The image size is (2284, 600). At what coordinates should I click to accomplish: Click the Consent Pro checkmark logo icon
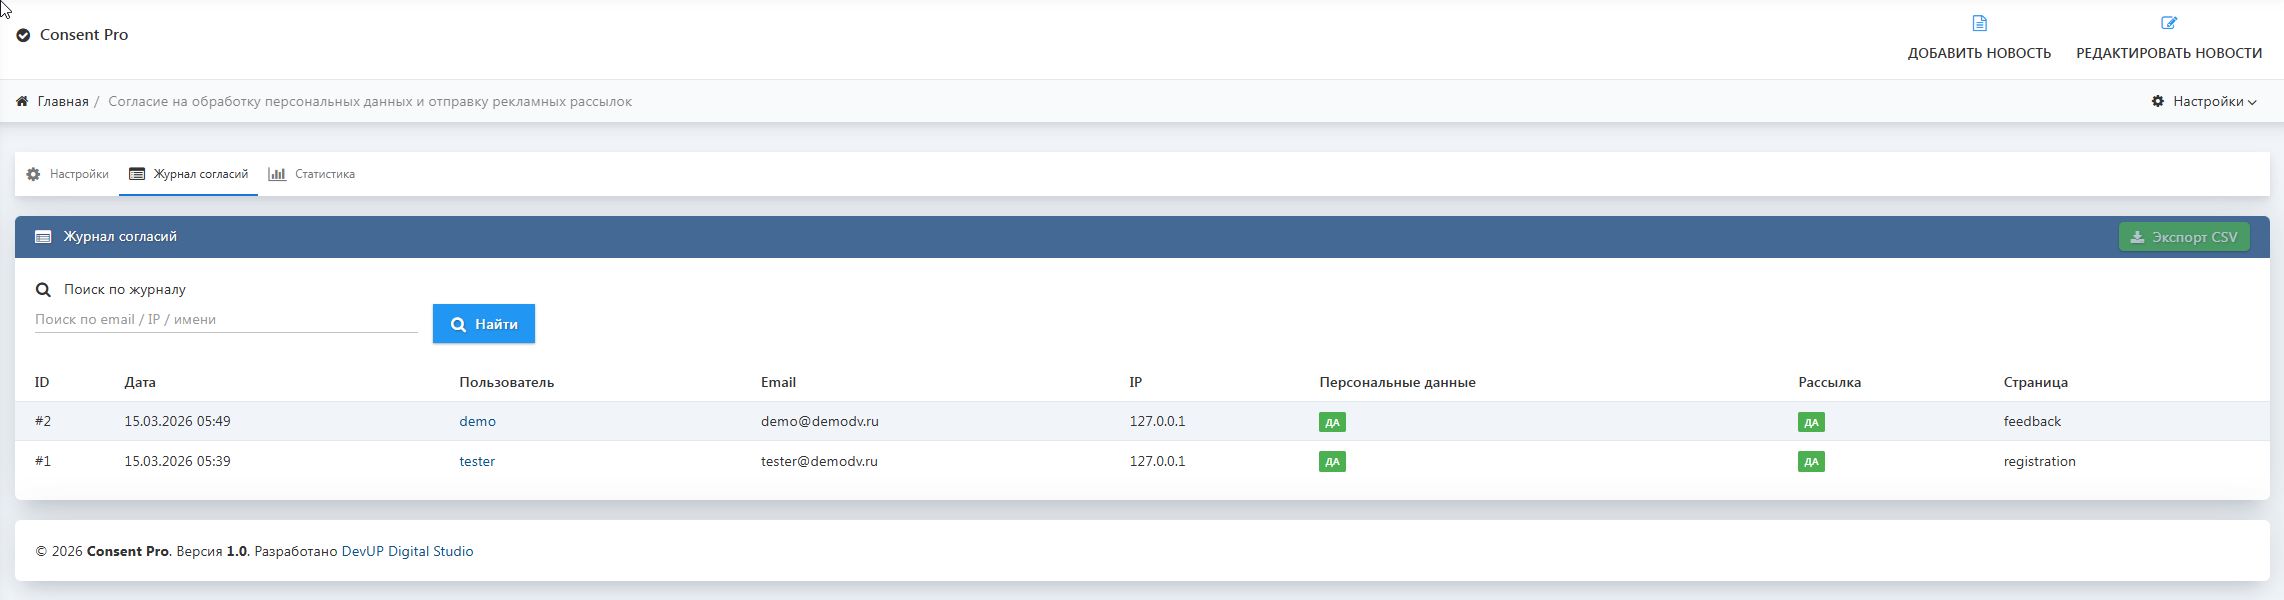[x=23, y=35]
